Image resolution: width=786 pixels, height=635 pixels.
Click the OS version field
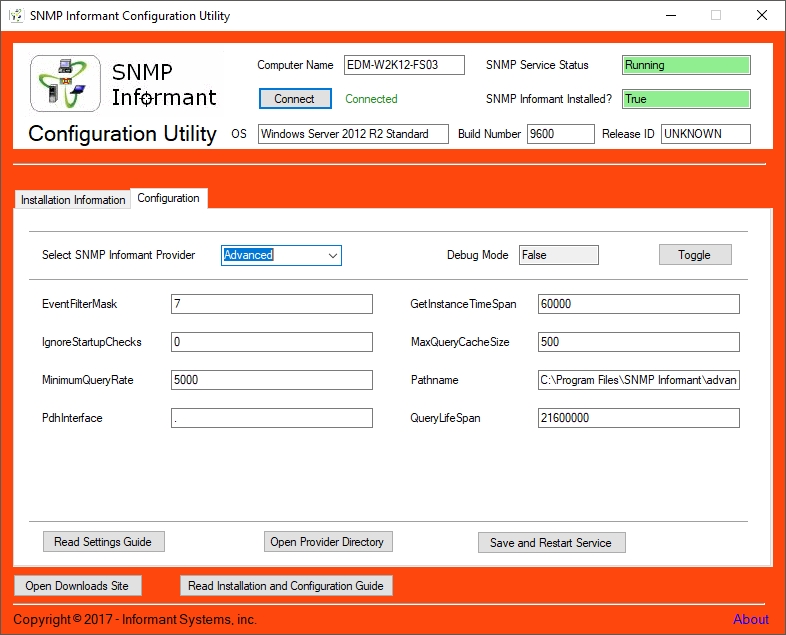click(x=353, y=134)
